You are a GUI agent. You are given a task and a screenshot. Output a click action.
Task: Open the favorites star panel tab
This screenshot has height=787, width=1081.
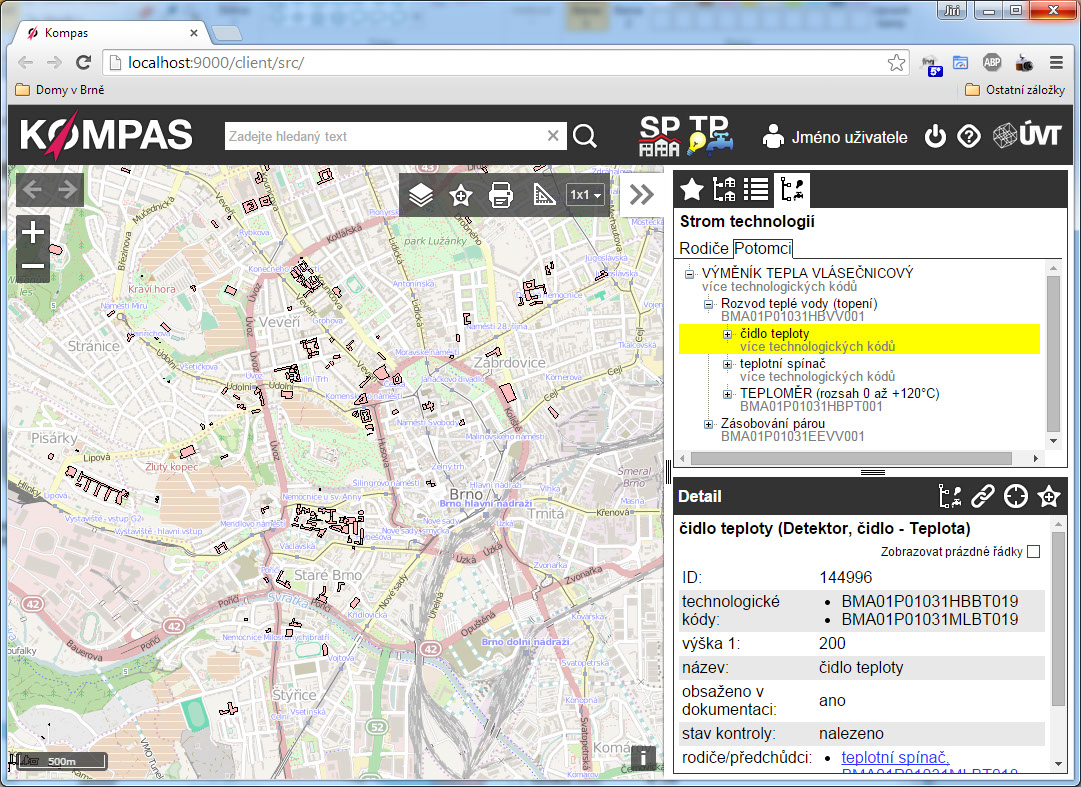pyautogui.click(x=691, y=188)
